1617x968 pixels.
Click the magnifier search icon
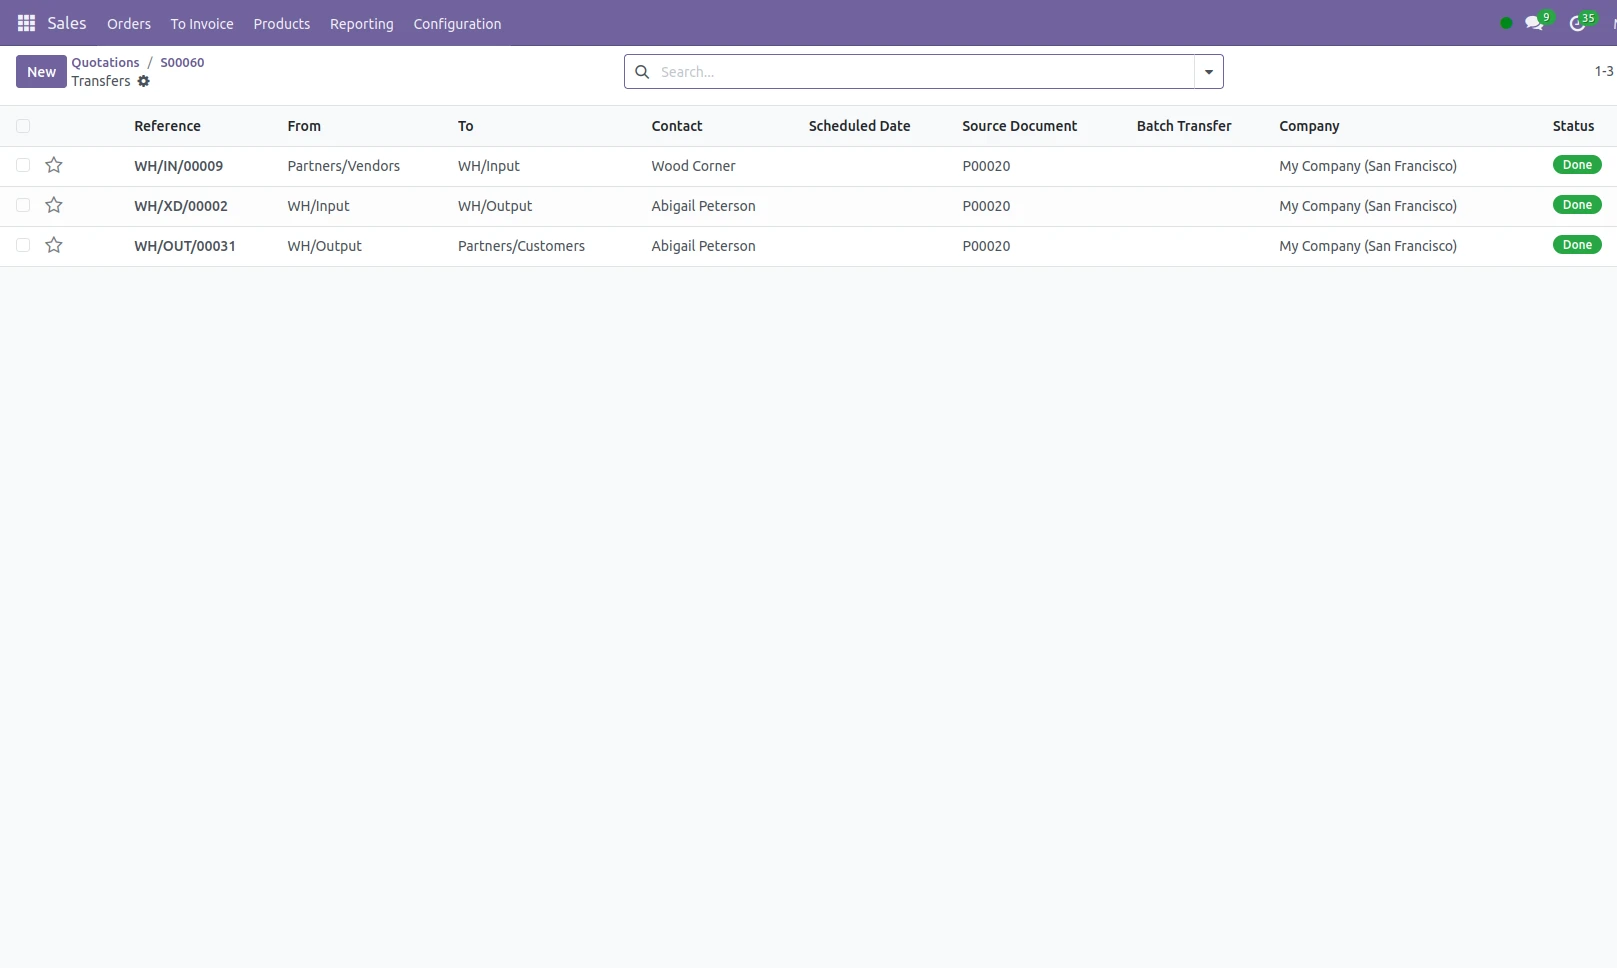point(642,72)
